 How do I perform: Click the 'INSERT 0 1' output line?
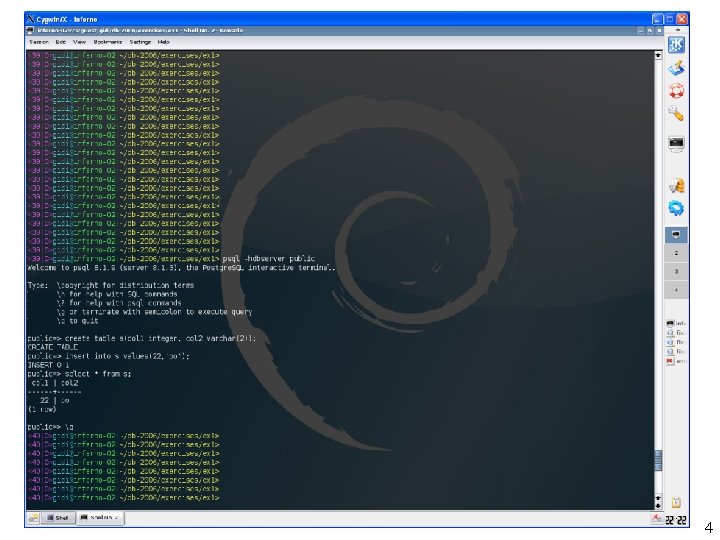point(48,365)
